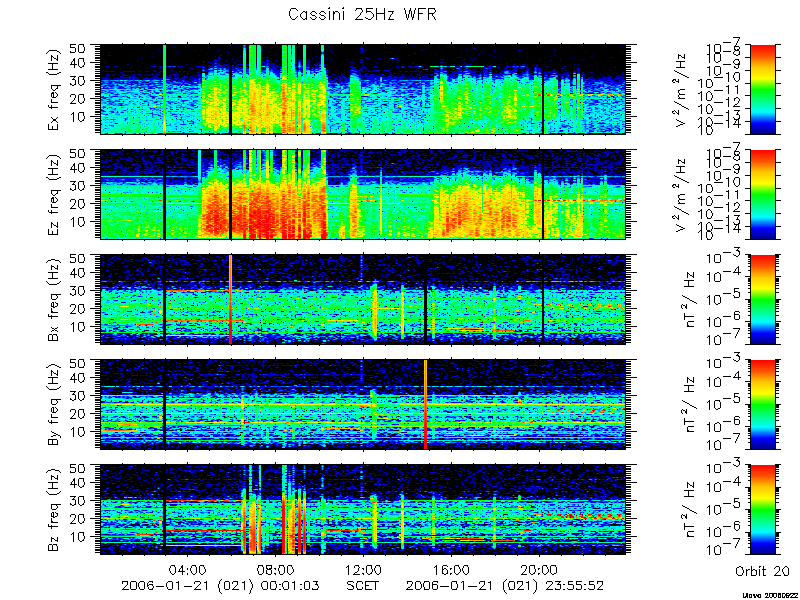
Task: Click the "10⁻⁷" top label on Ex colorbar
Action: (x=724, y=49)
